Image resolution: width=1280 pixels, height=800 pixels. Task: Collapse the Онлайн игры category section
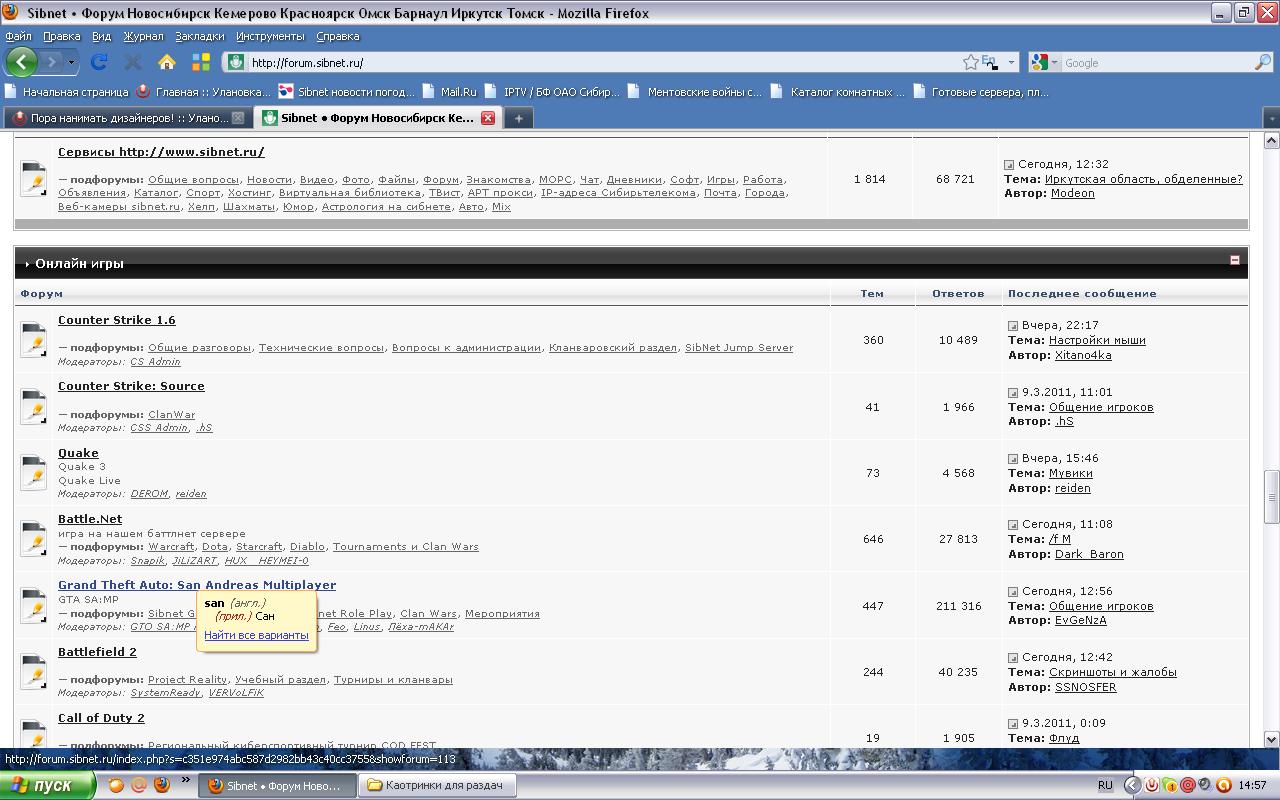point(1234,260)
